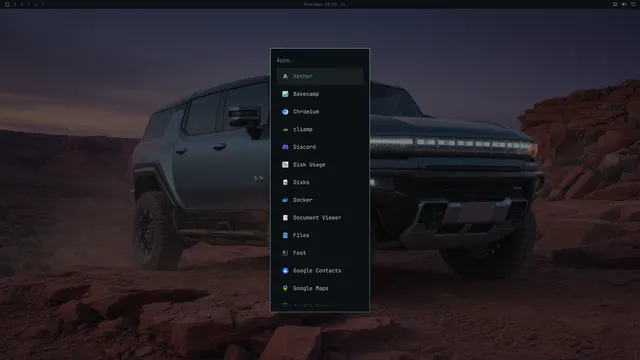
Task: Click the Docker whale icon
Action: click(x=285, y=200)
